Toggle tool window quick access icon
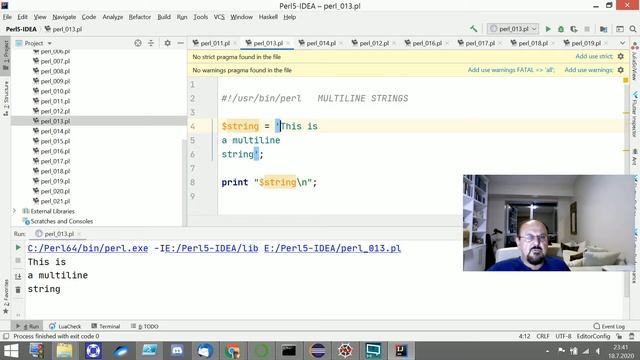 (x=6, y=336)
